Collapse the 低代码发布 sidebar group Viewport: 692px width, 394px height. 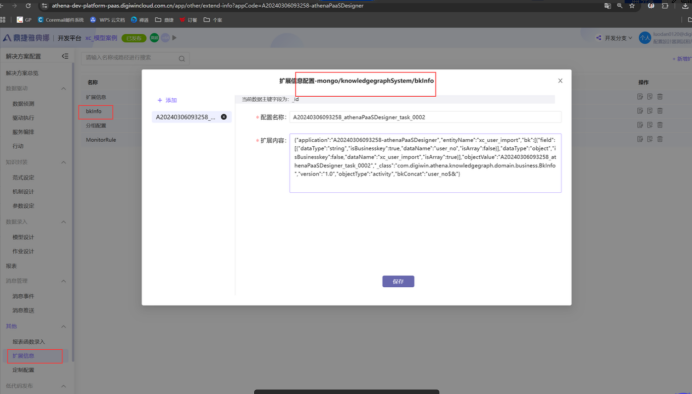[64, 386]
